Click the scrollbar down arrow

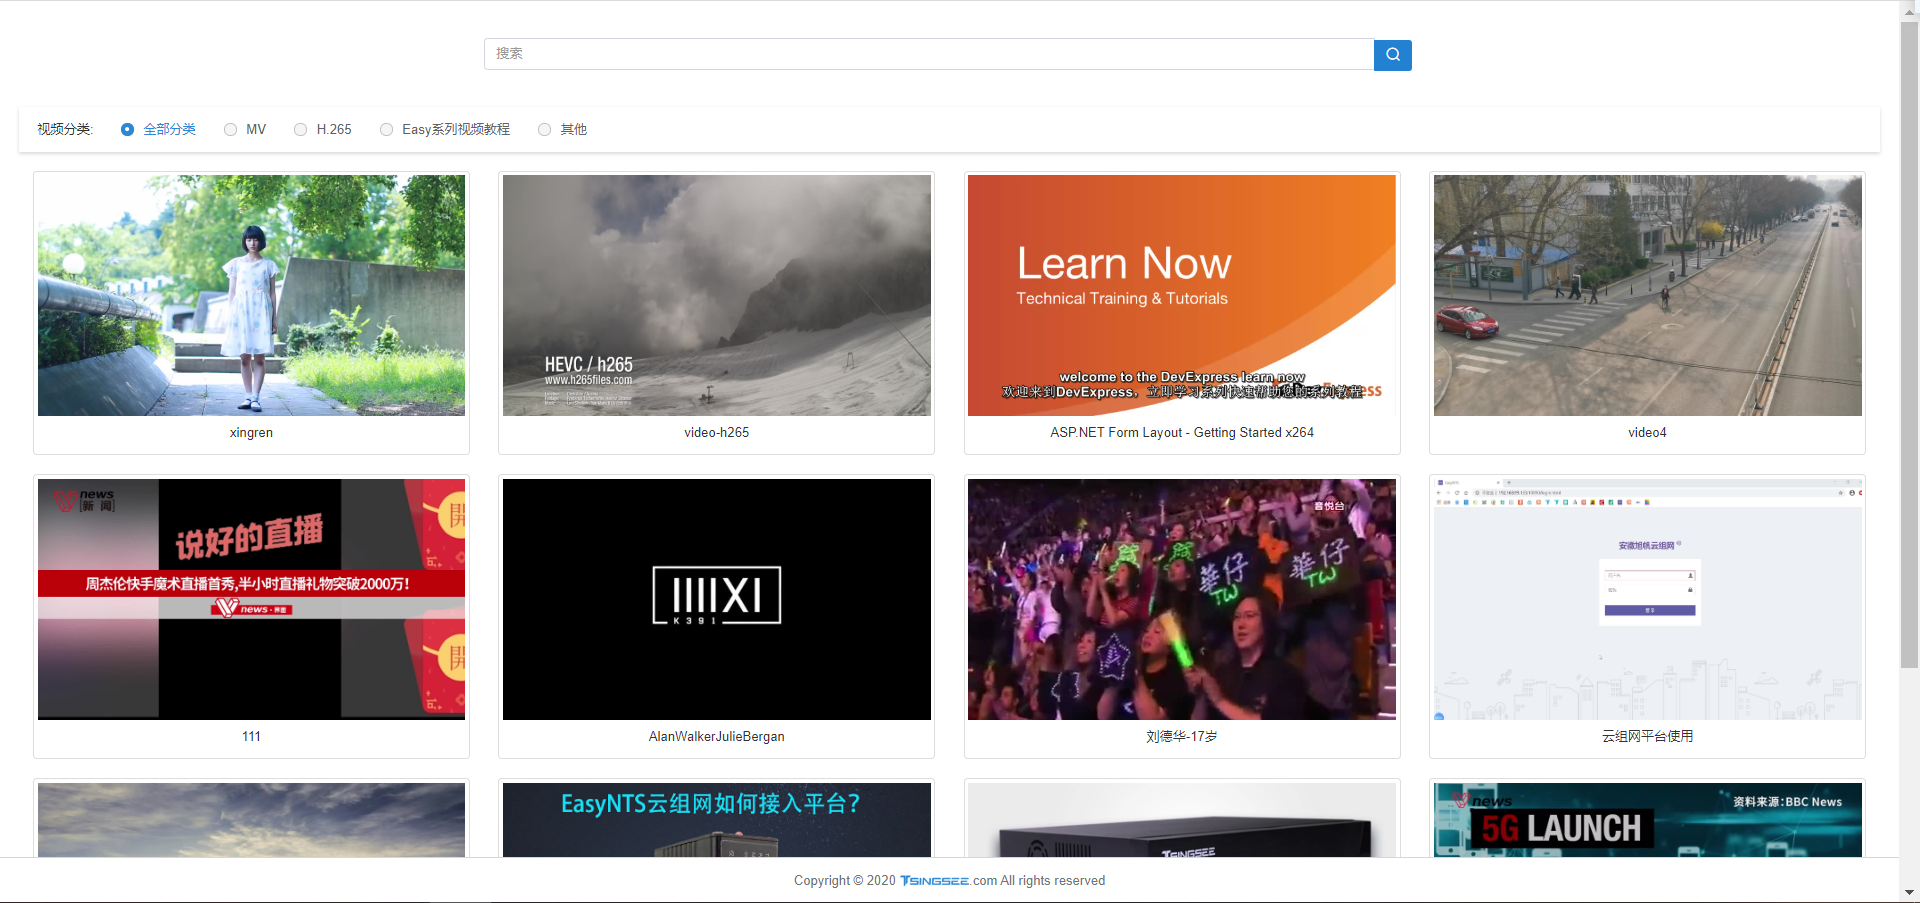click(1909, 893)
